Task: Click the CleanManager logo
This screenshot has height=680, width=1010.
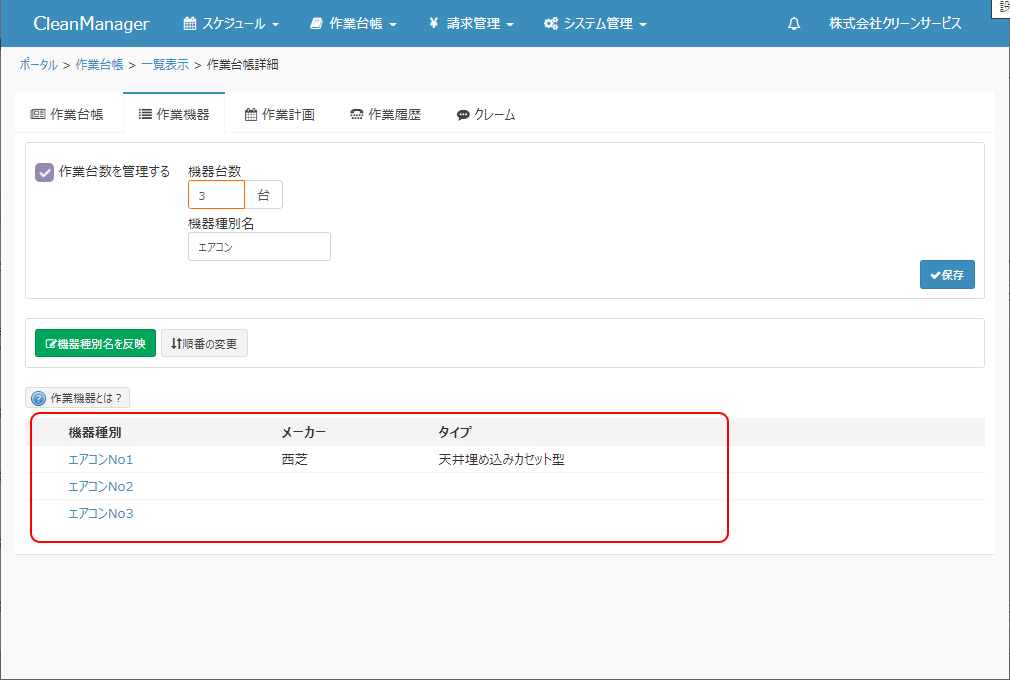Action: (91, 23)
